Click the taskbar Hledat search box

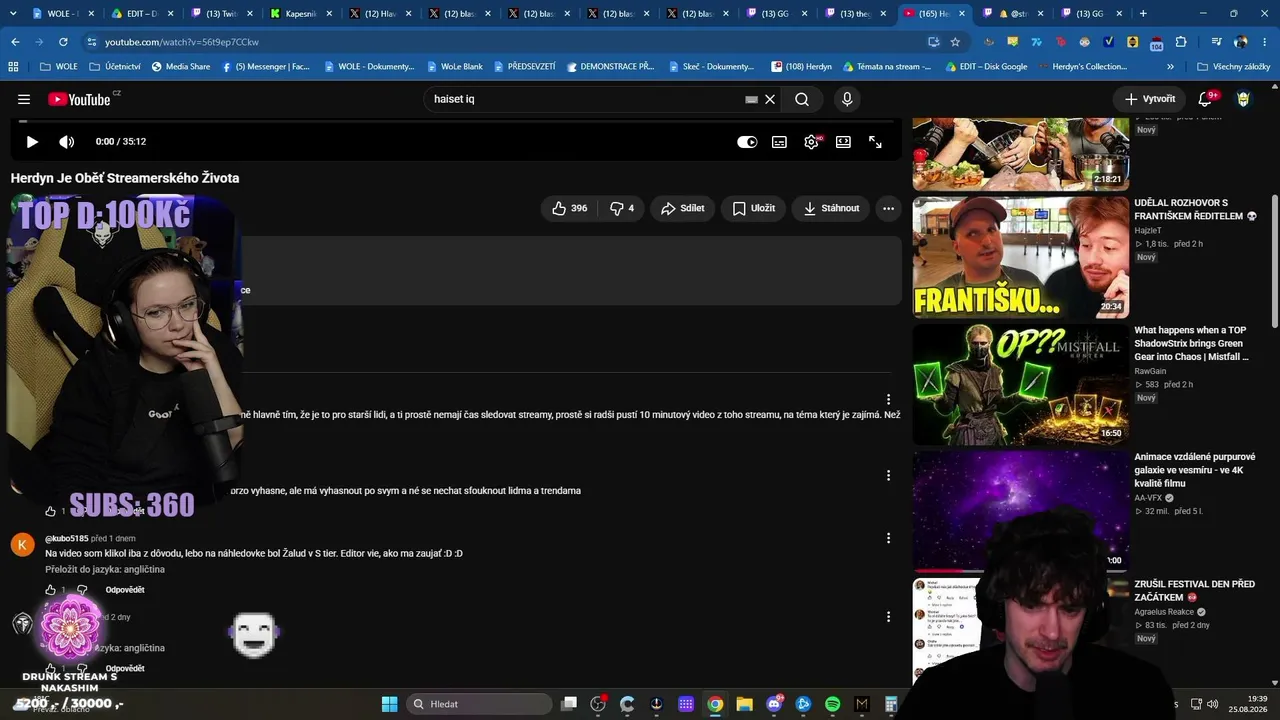(478, 704)
